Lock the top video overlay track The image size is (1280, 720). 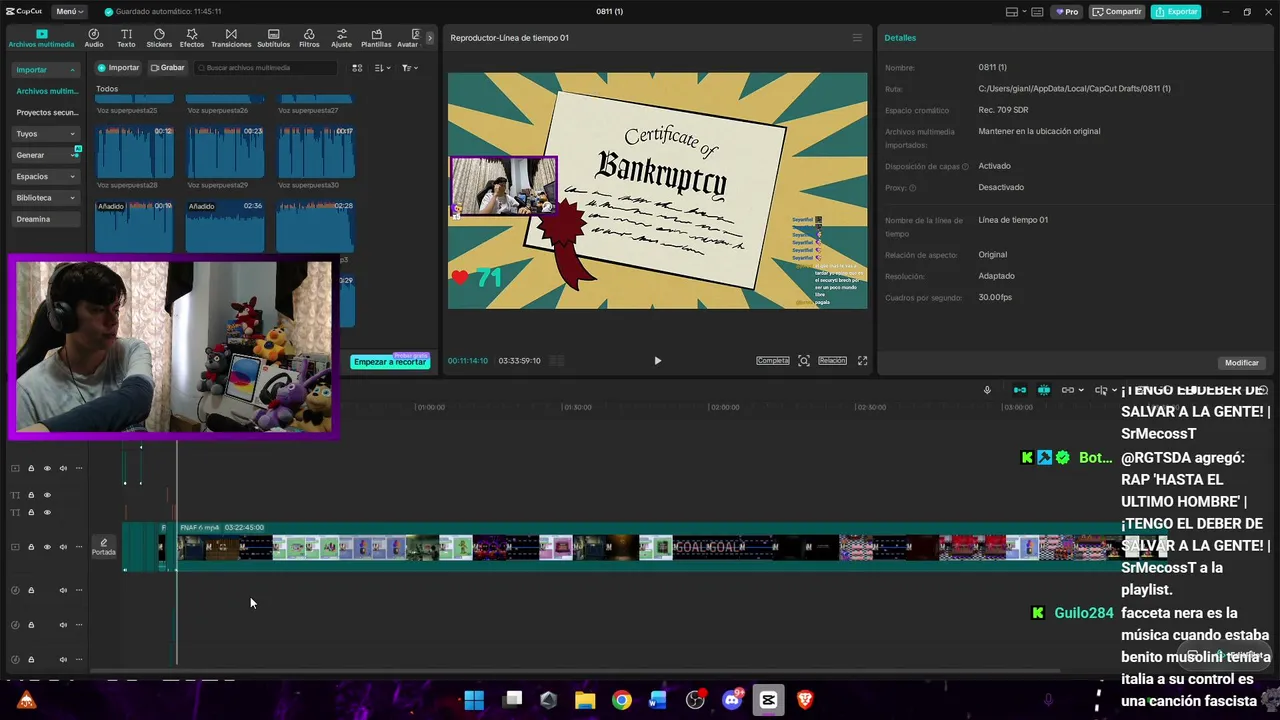(31, 468)
